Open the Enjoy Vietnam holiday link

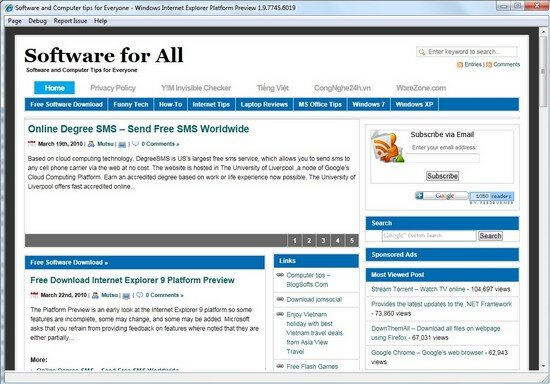click(x=314, y=333)
